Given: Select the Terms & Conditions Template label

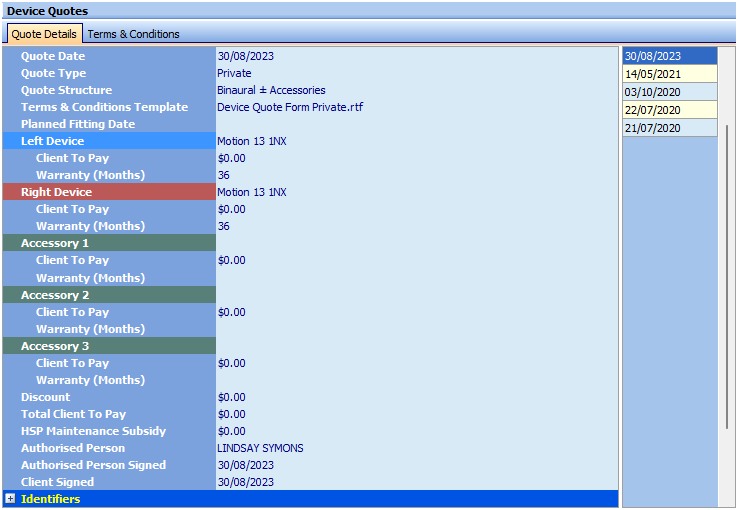Looking at the screenshot, I should [104, 107].
